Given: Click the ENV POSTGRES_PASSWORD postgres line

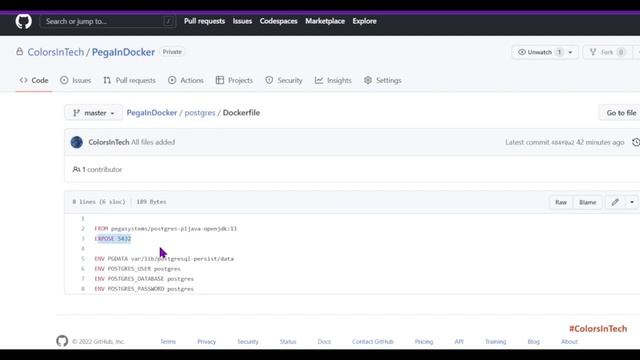Looking at the screenshot, I should click(144, 289).
